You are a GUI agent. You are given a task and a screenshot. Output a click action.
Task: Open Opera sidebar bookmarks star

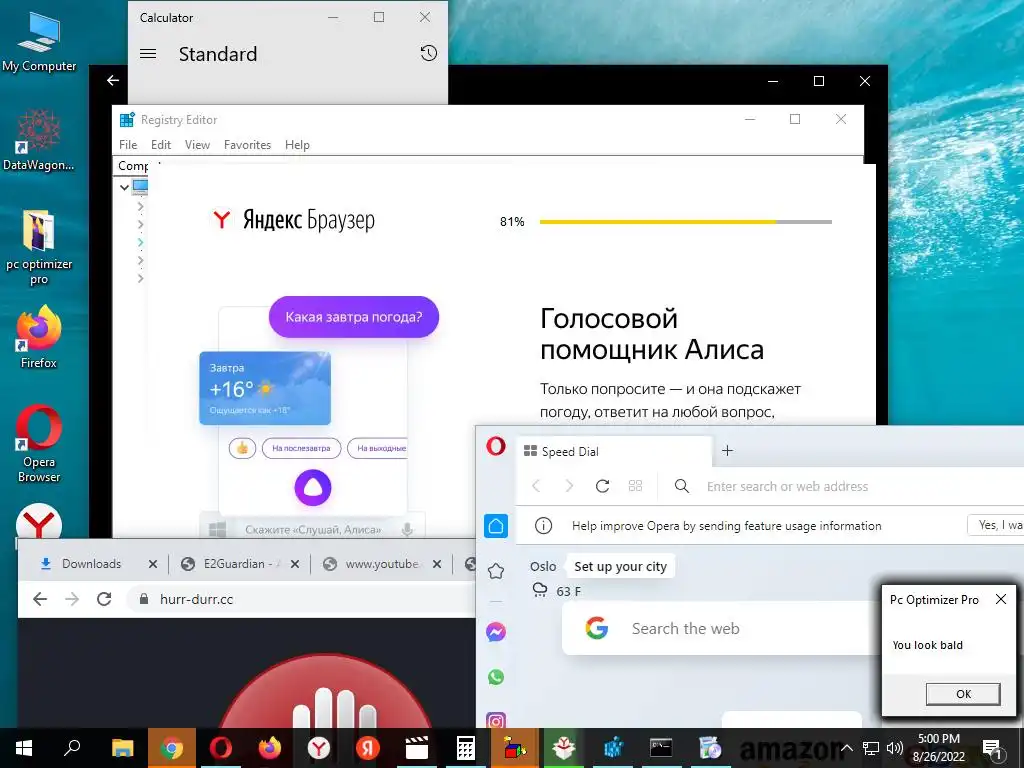[496, 571]
